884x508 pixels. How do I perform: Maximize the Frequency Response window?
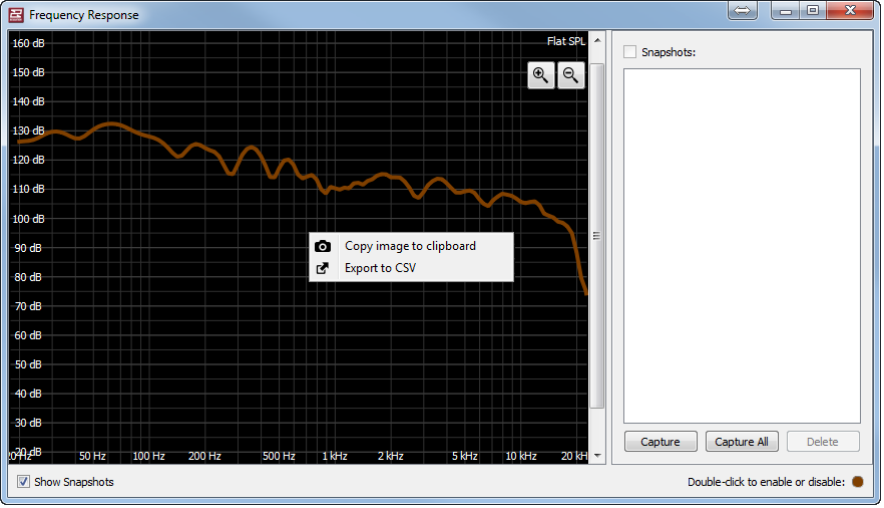click(x=813, y=11)
